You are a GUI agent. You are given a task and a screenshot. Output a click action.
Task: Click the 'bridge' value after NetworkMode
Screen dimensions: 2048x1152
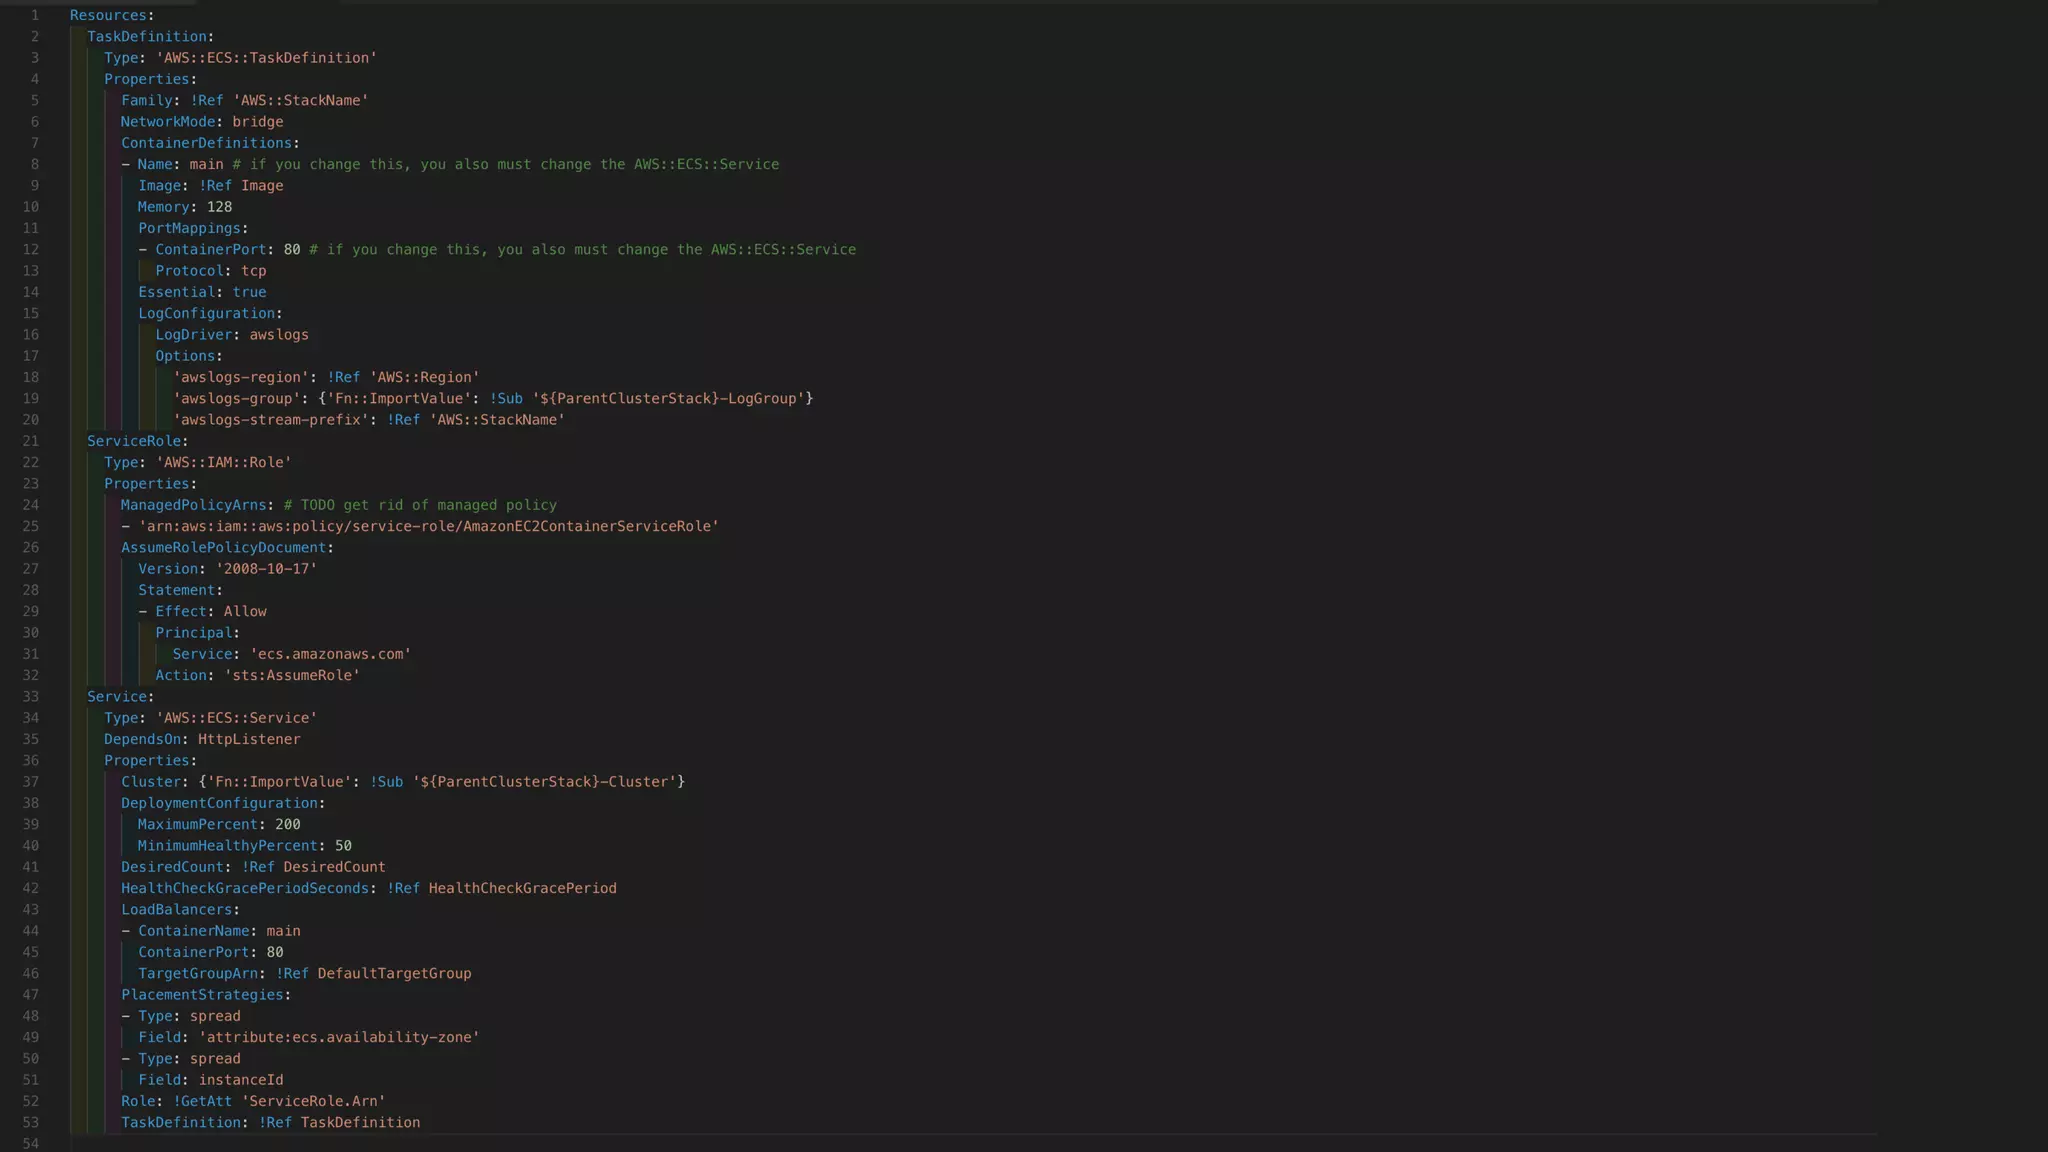click(257, 122)
